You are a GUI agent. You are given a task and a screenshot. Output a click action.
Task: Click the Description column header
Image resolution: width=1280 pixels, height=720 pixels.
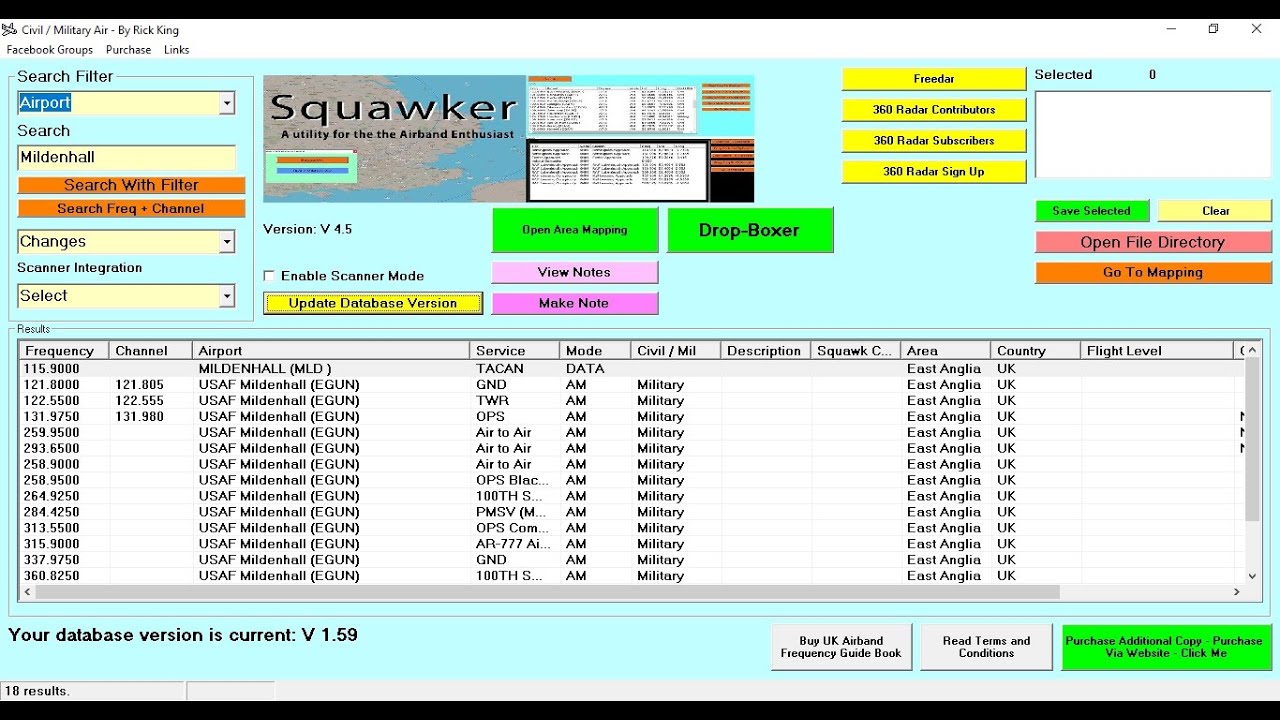(766, 351)
